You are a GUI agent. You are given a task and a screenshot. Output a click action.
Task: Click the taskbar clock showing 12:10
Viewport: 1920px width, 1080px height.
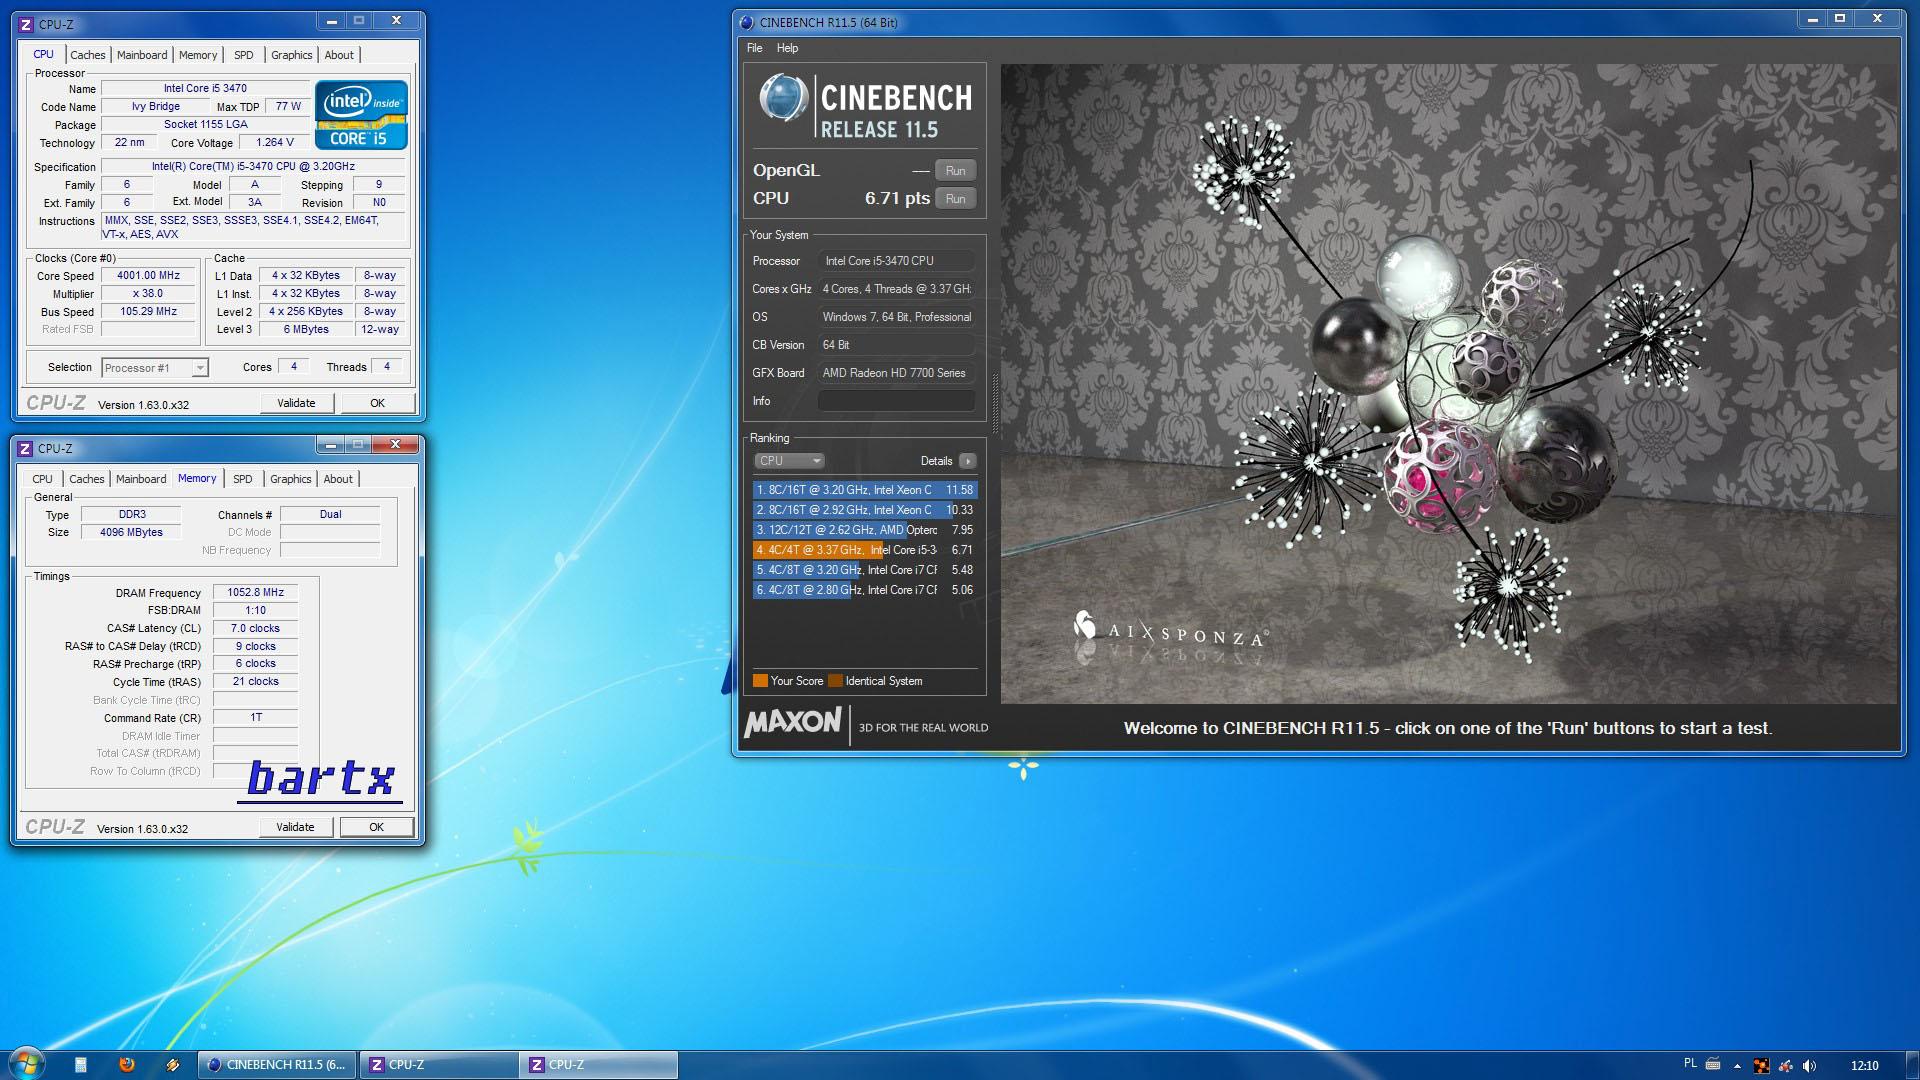click(1864, 1066)
